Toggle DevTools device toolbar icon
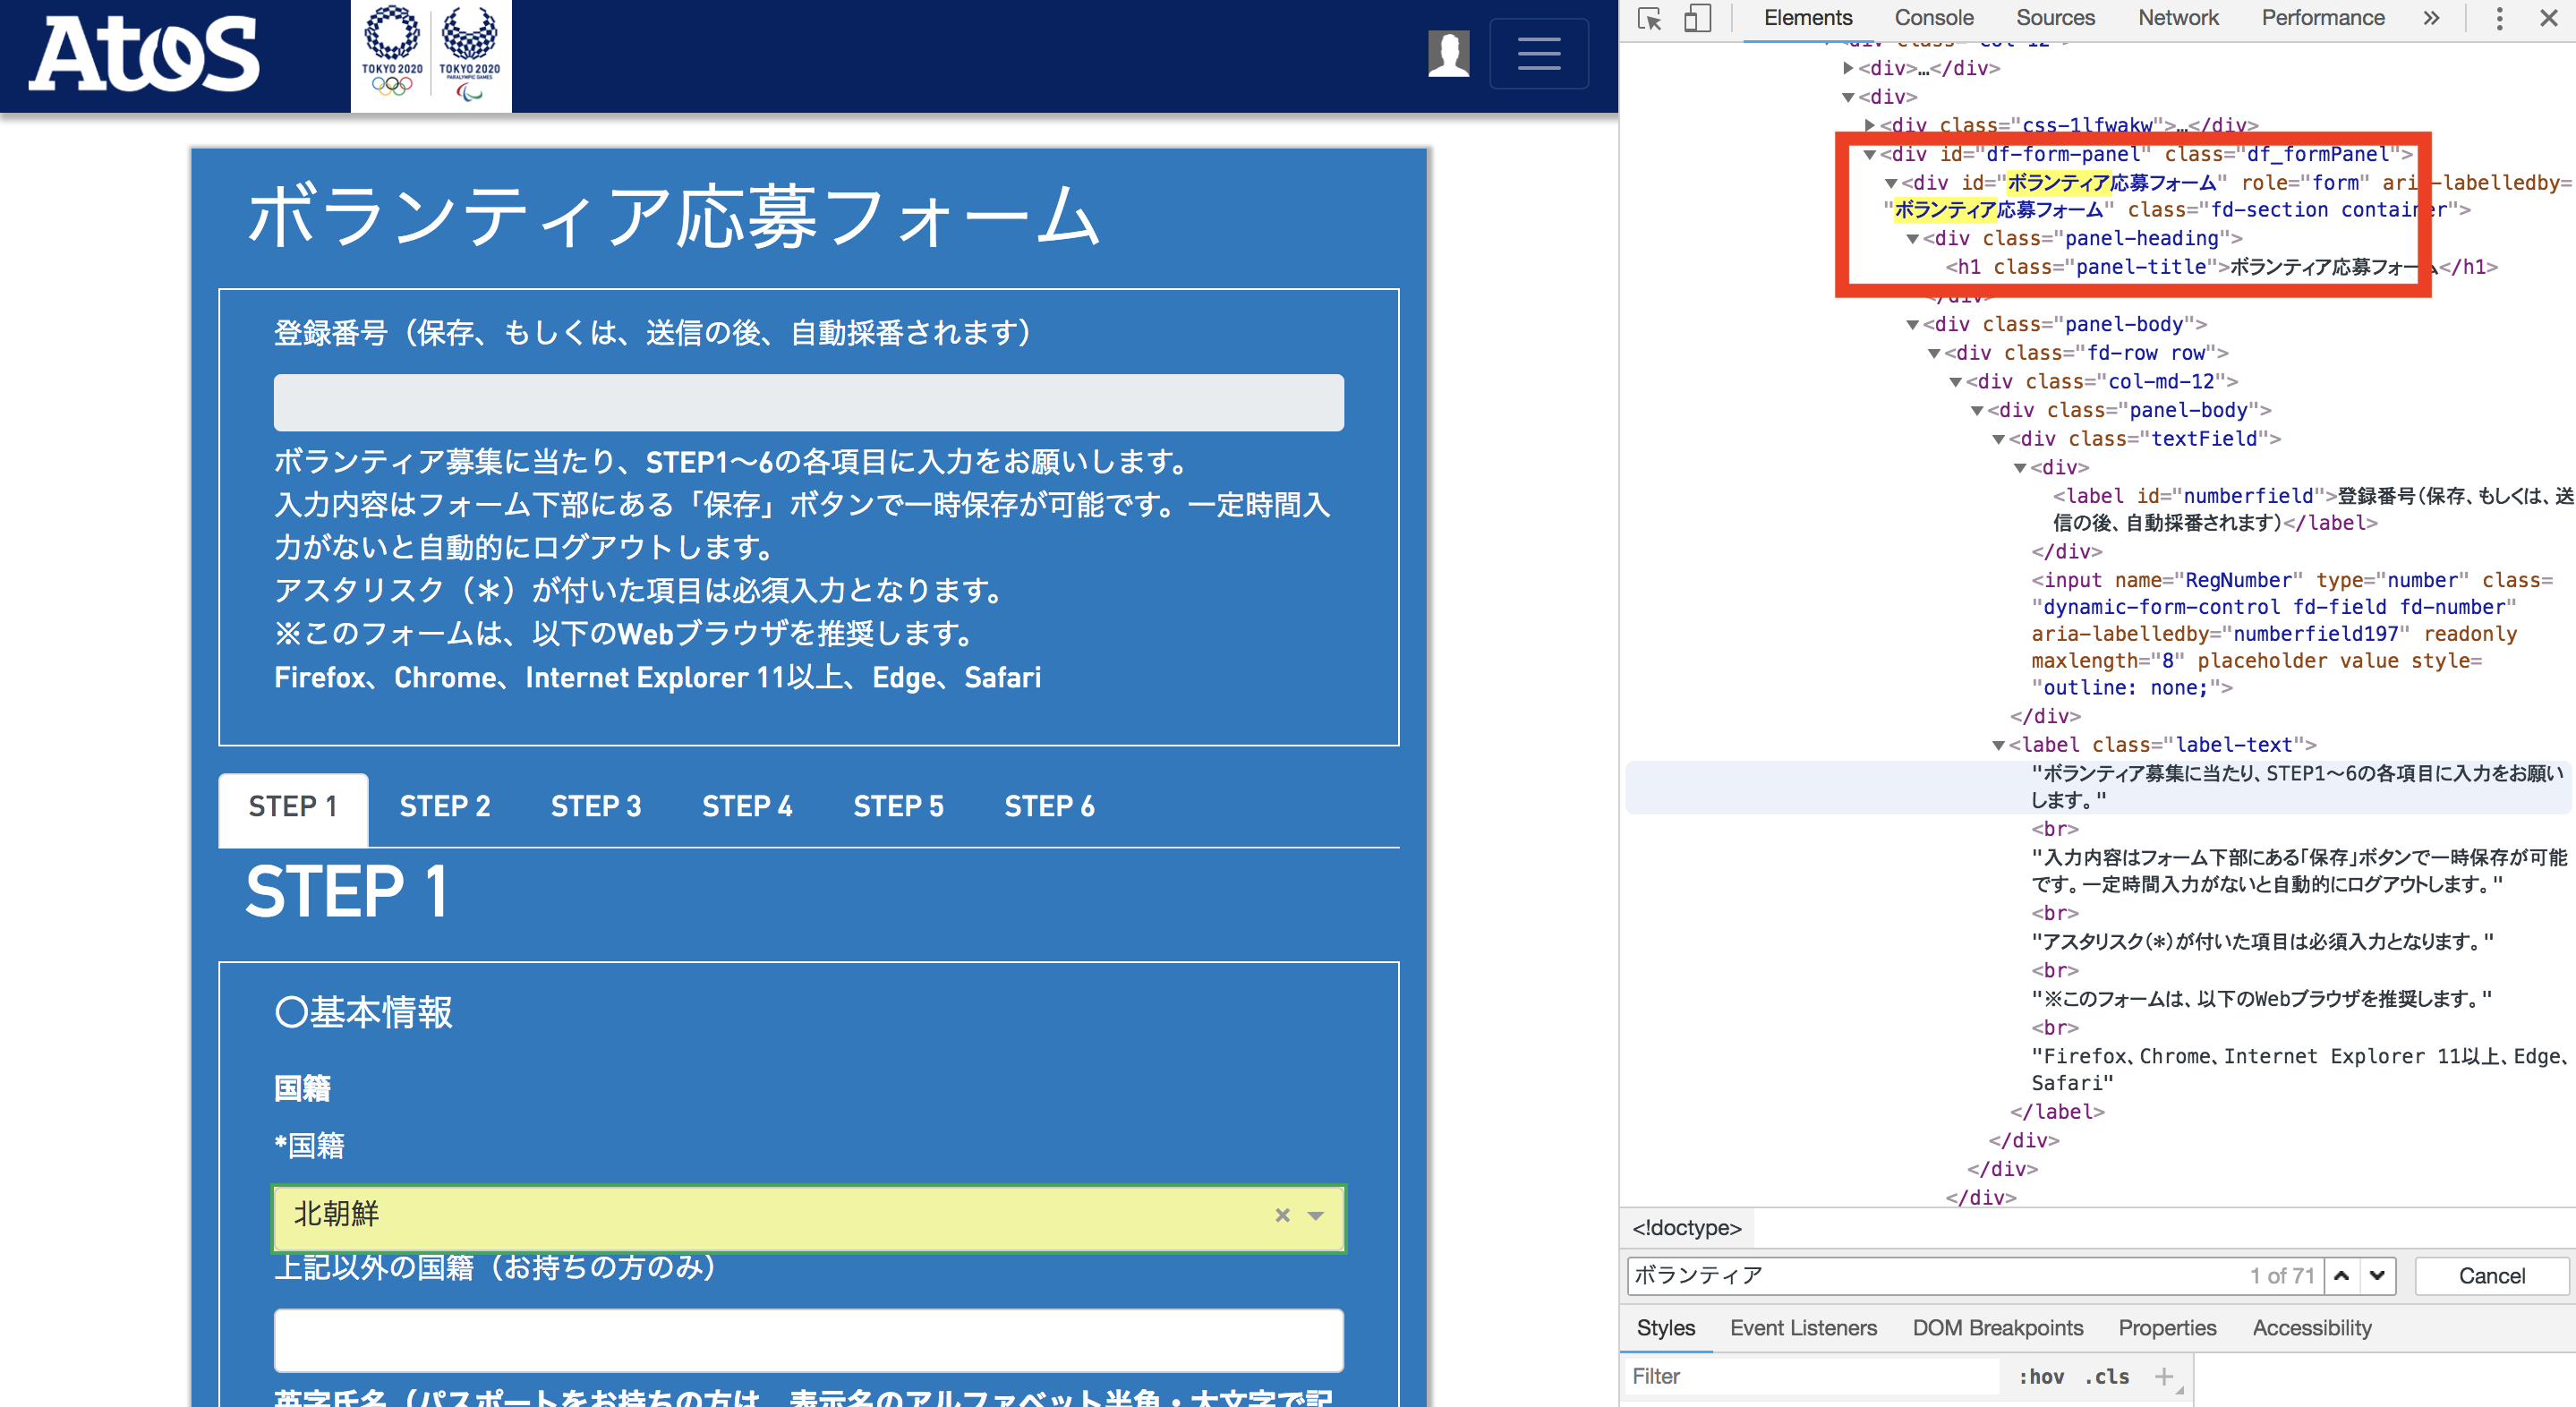The image size is (2576, 1407). pyautogui.click(x=1697, y=18)
